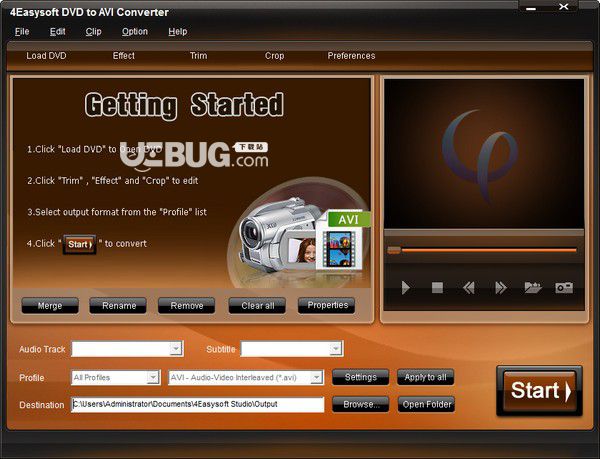Open the snapshot folder icon

[533, 288]
